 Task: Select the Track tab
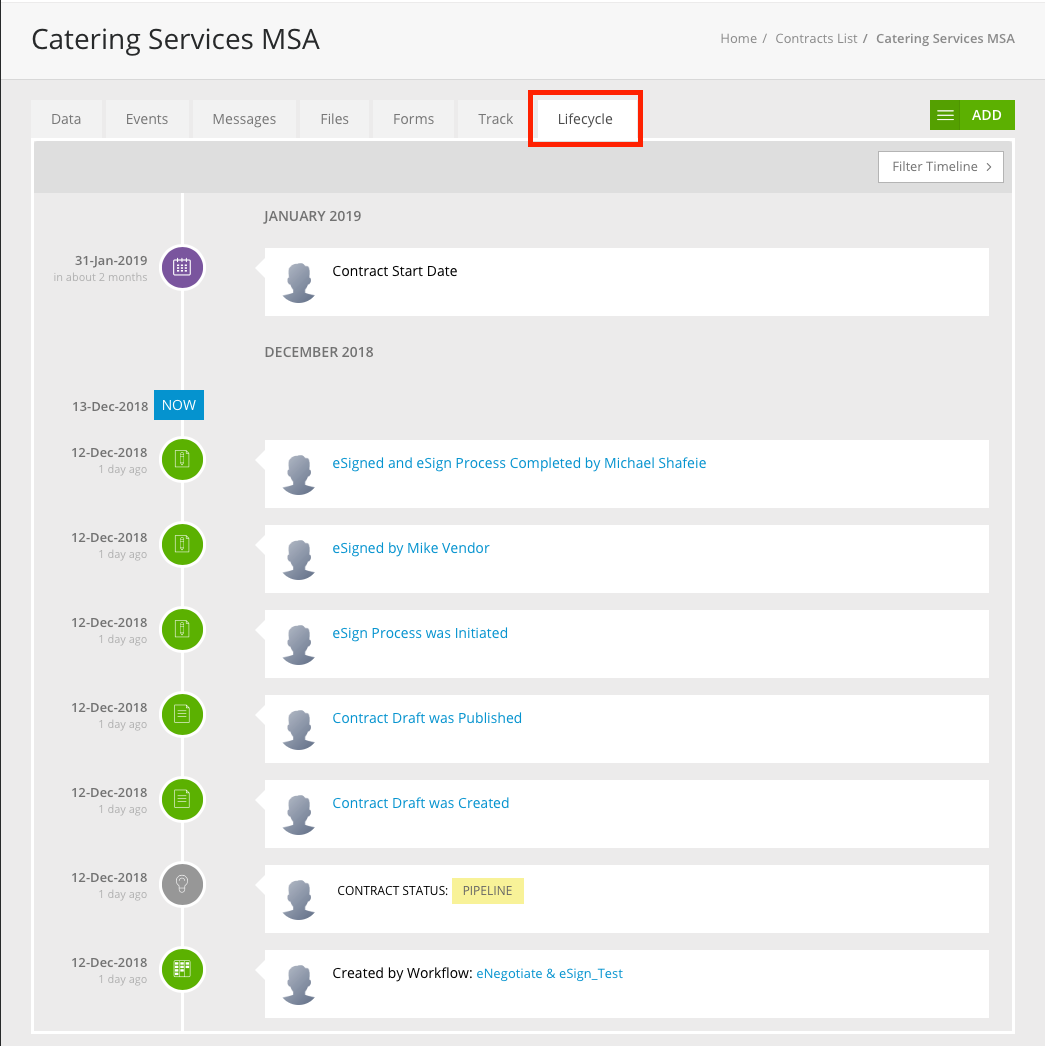[495, 119]
